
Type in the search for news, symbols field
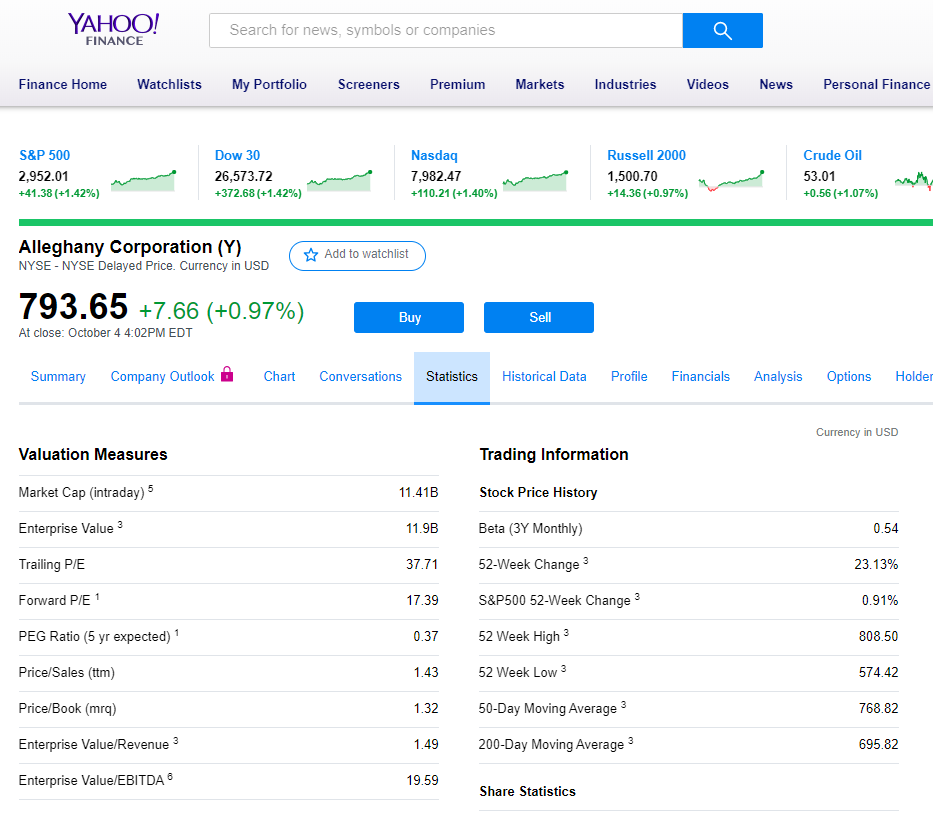pos(445,31)
